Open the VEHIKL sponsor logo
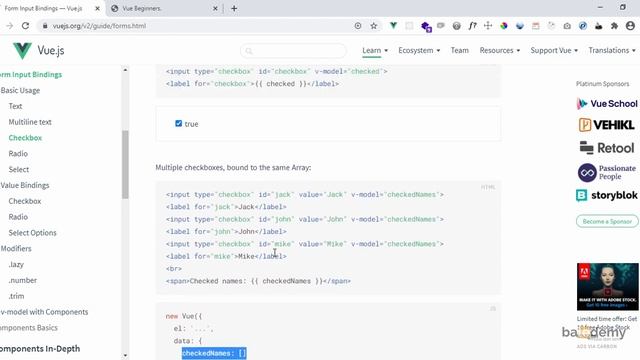Image resolution: width=640 pixels, height=360 pixels. coord(607,124)
